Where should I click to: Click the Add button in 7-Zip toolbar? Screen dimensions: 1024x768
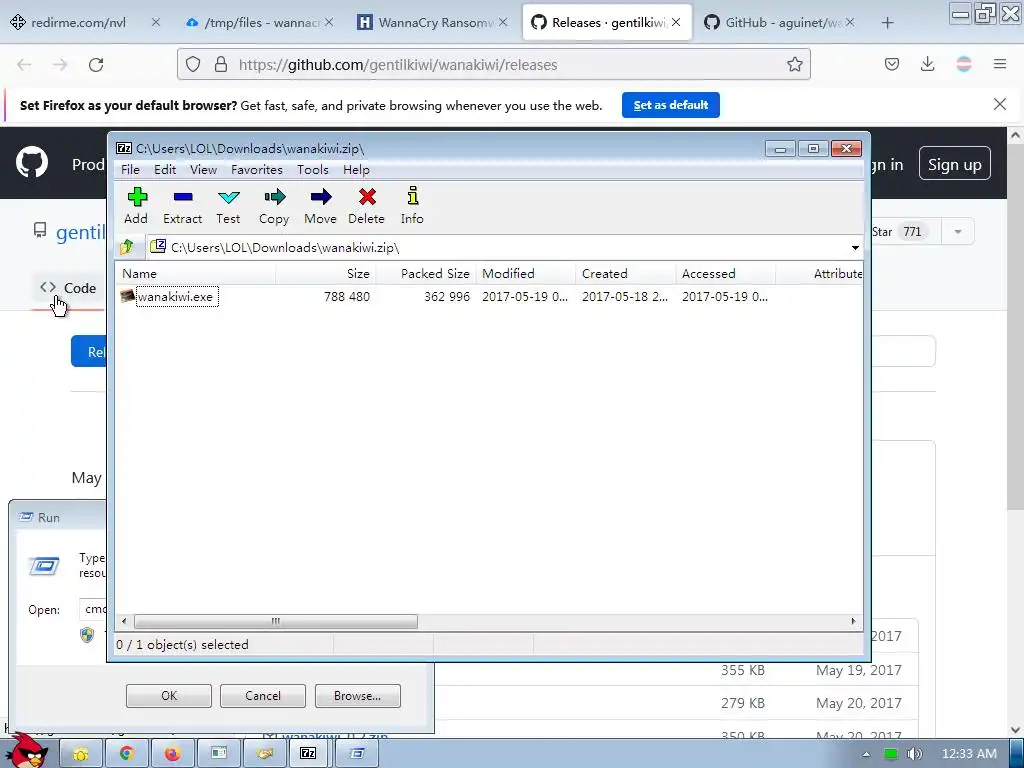pyautogui.click(x=136, y=206)
